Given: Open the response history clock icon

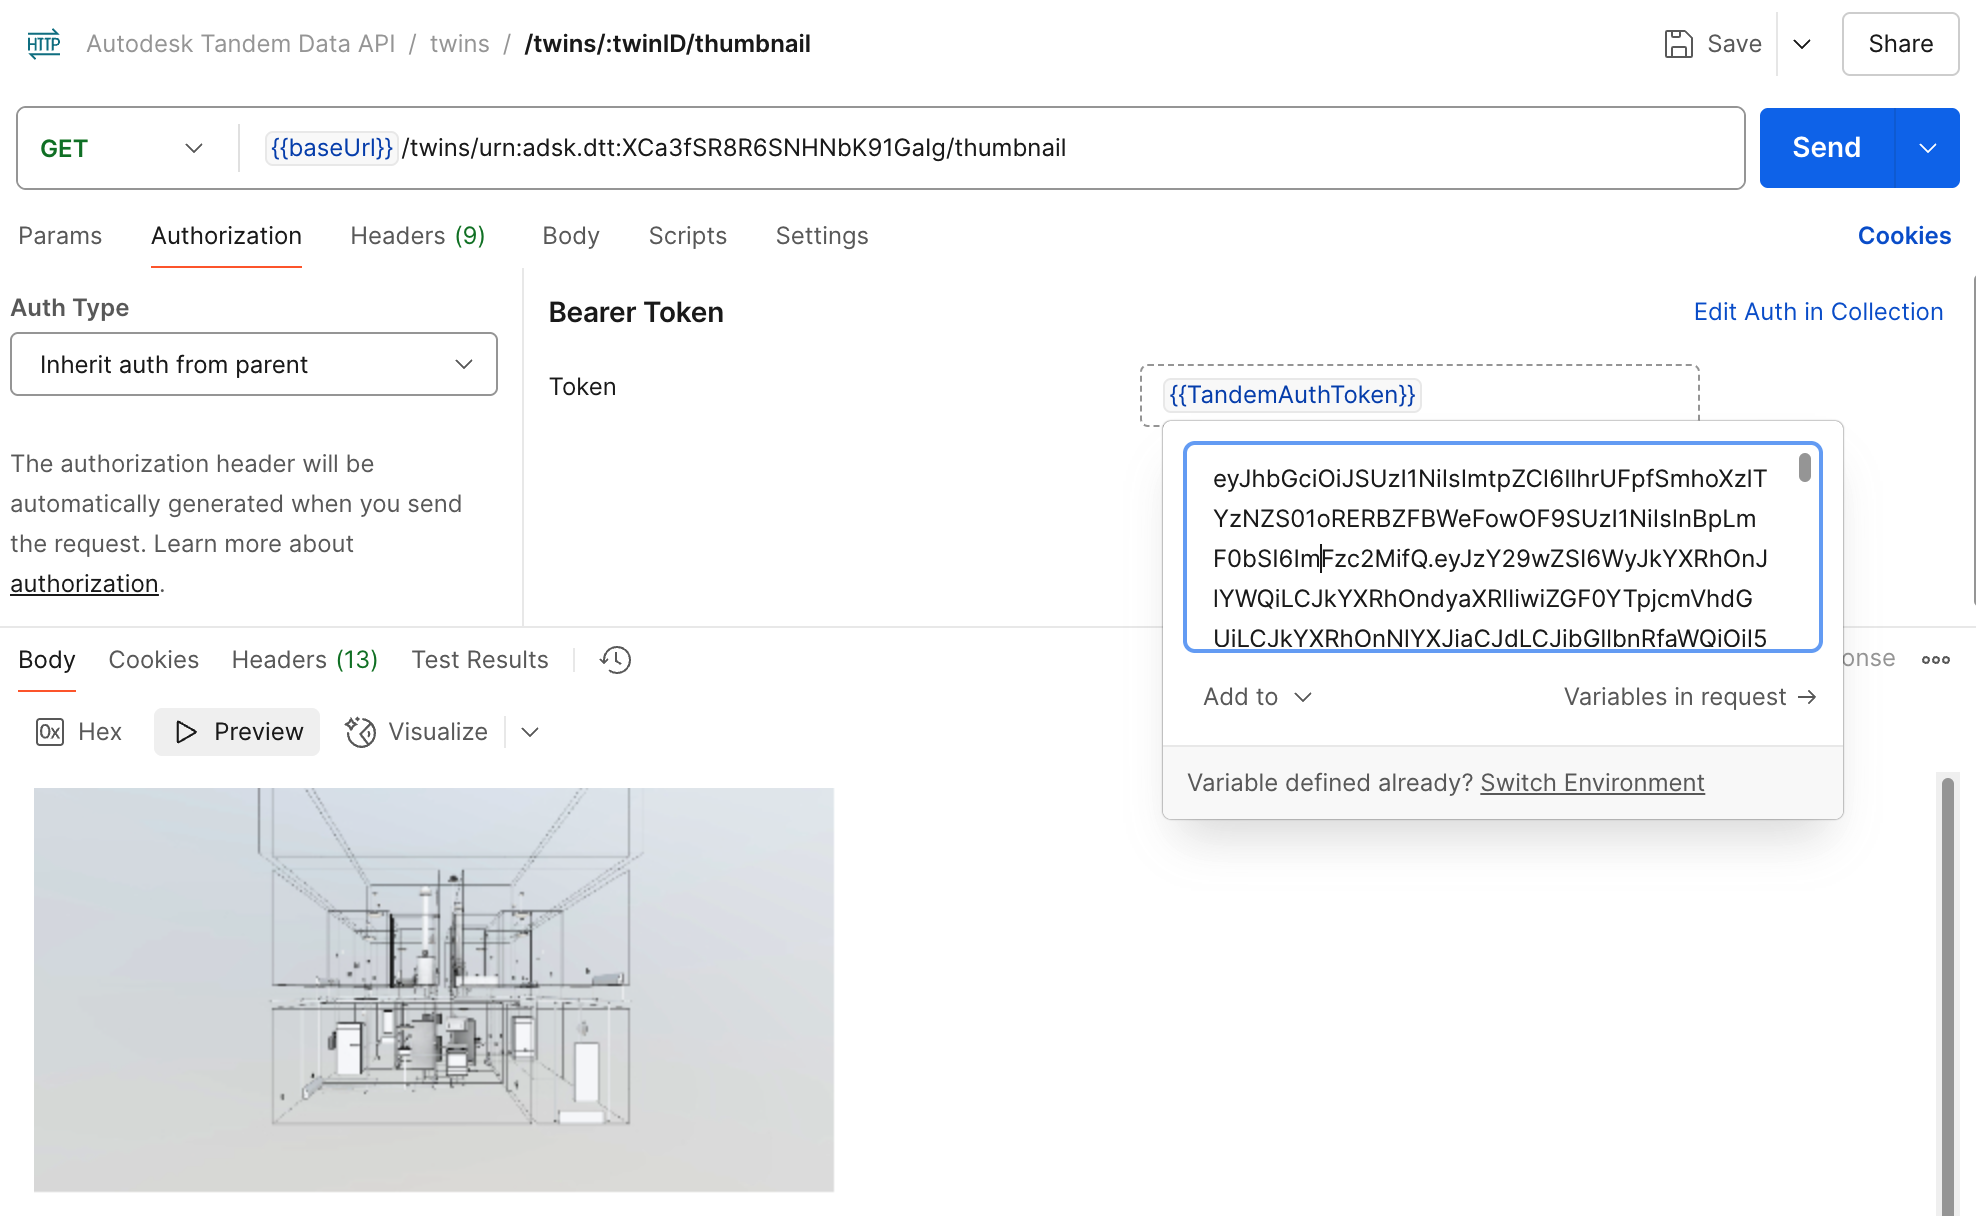Looking at the screenshot, I should [615, 660].
